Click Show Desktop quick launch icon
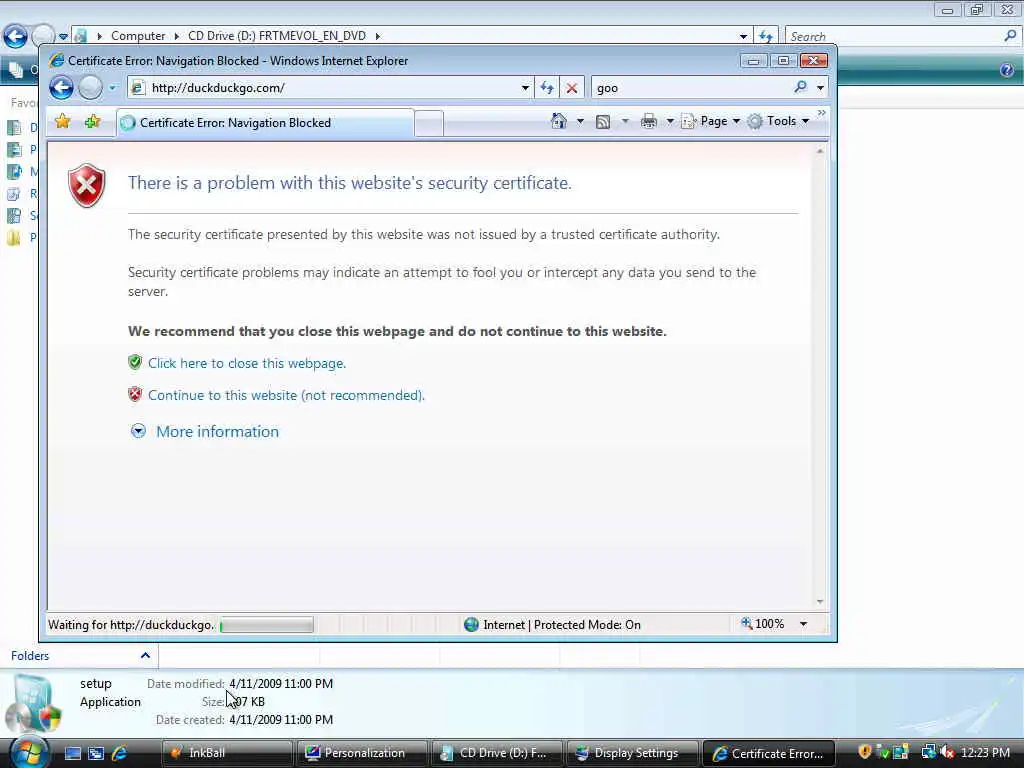Image resolution: width=1024 pixels, height=768 pixels. (x=72, y=753)
